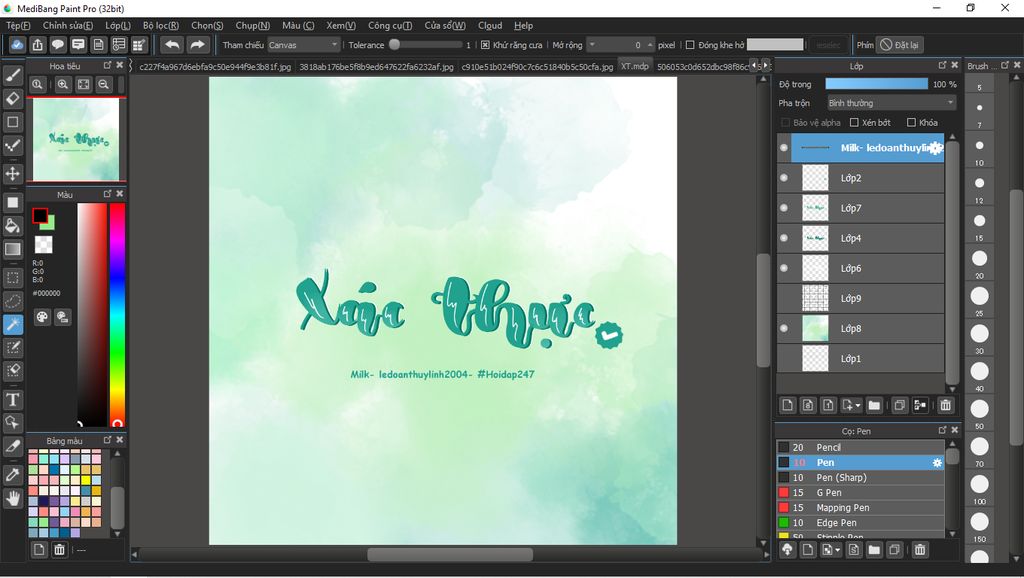Show the hidden Lớp9 layer

coord(784,298)
